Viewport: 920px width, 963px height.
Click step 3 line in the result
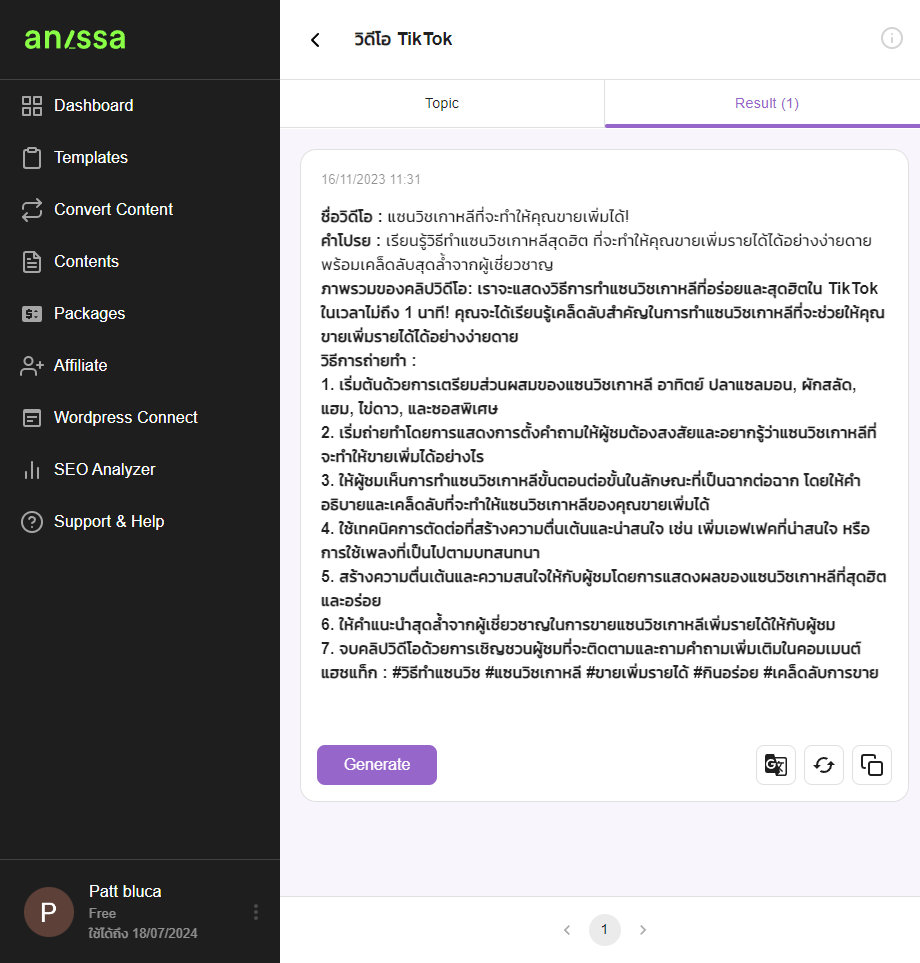tap(590, 493)
